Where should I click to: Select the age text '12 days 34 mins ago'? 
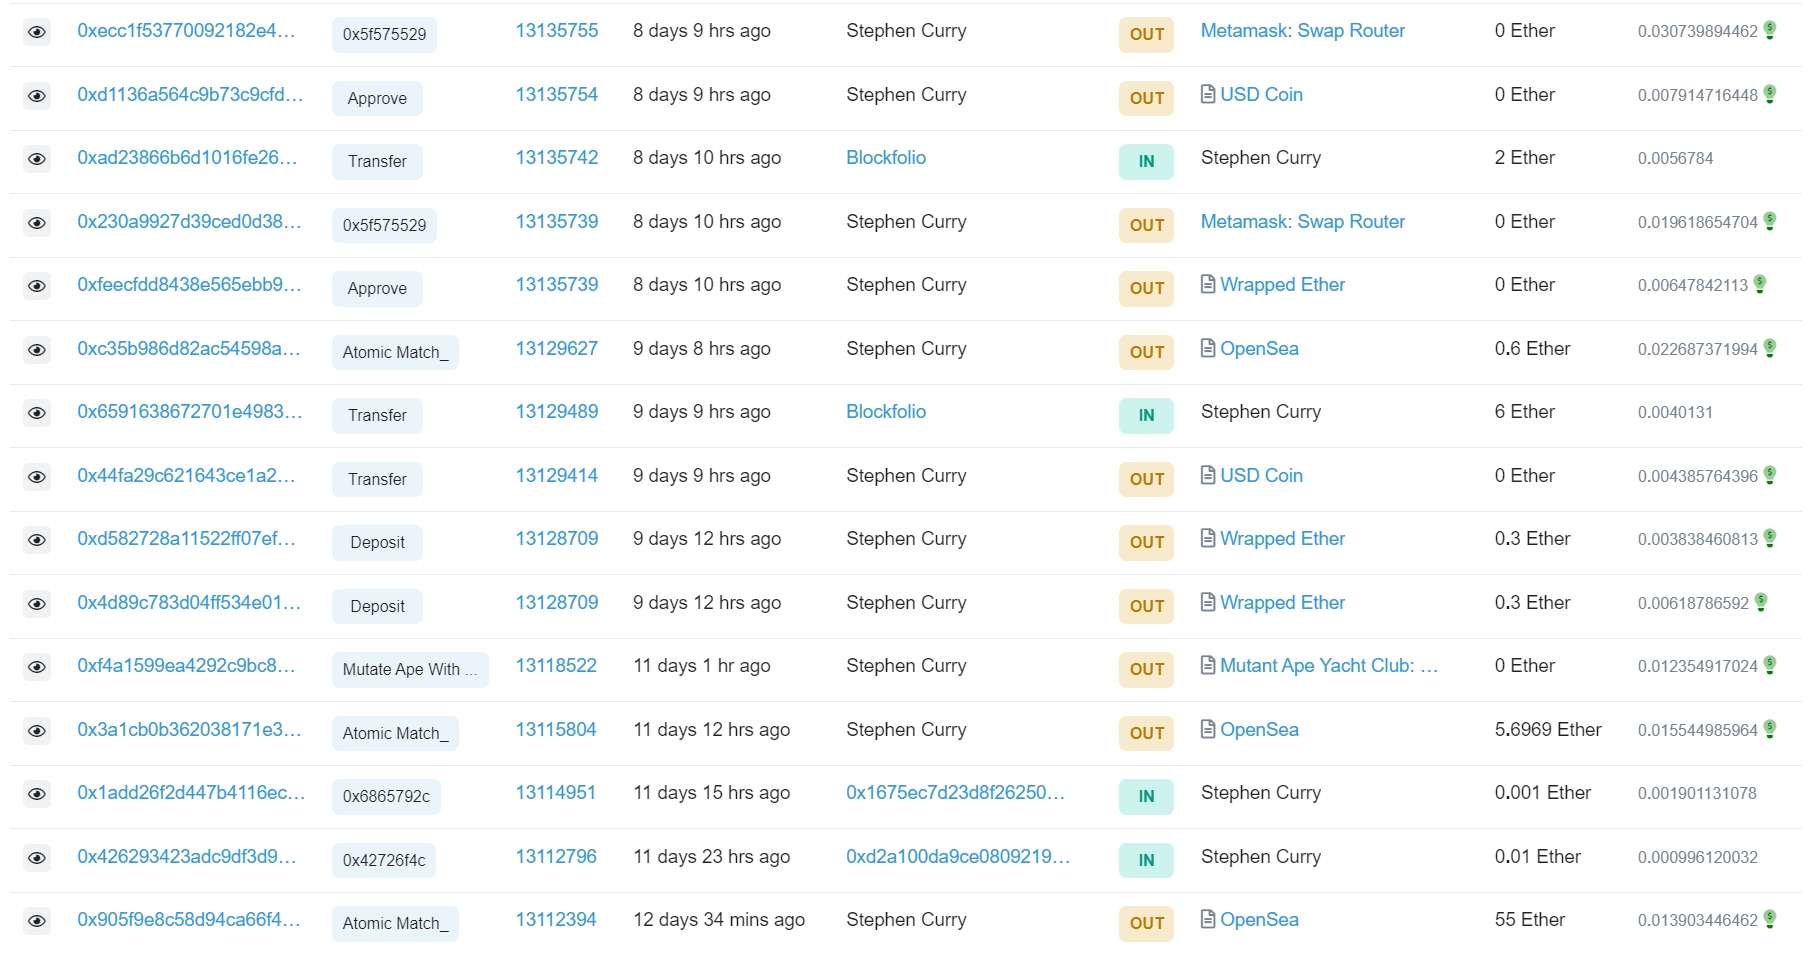point(719,920)
